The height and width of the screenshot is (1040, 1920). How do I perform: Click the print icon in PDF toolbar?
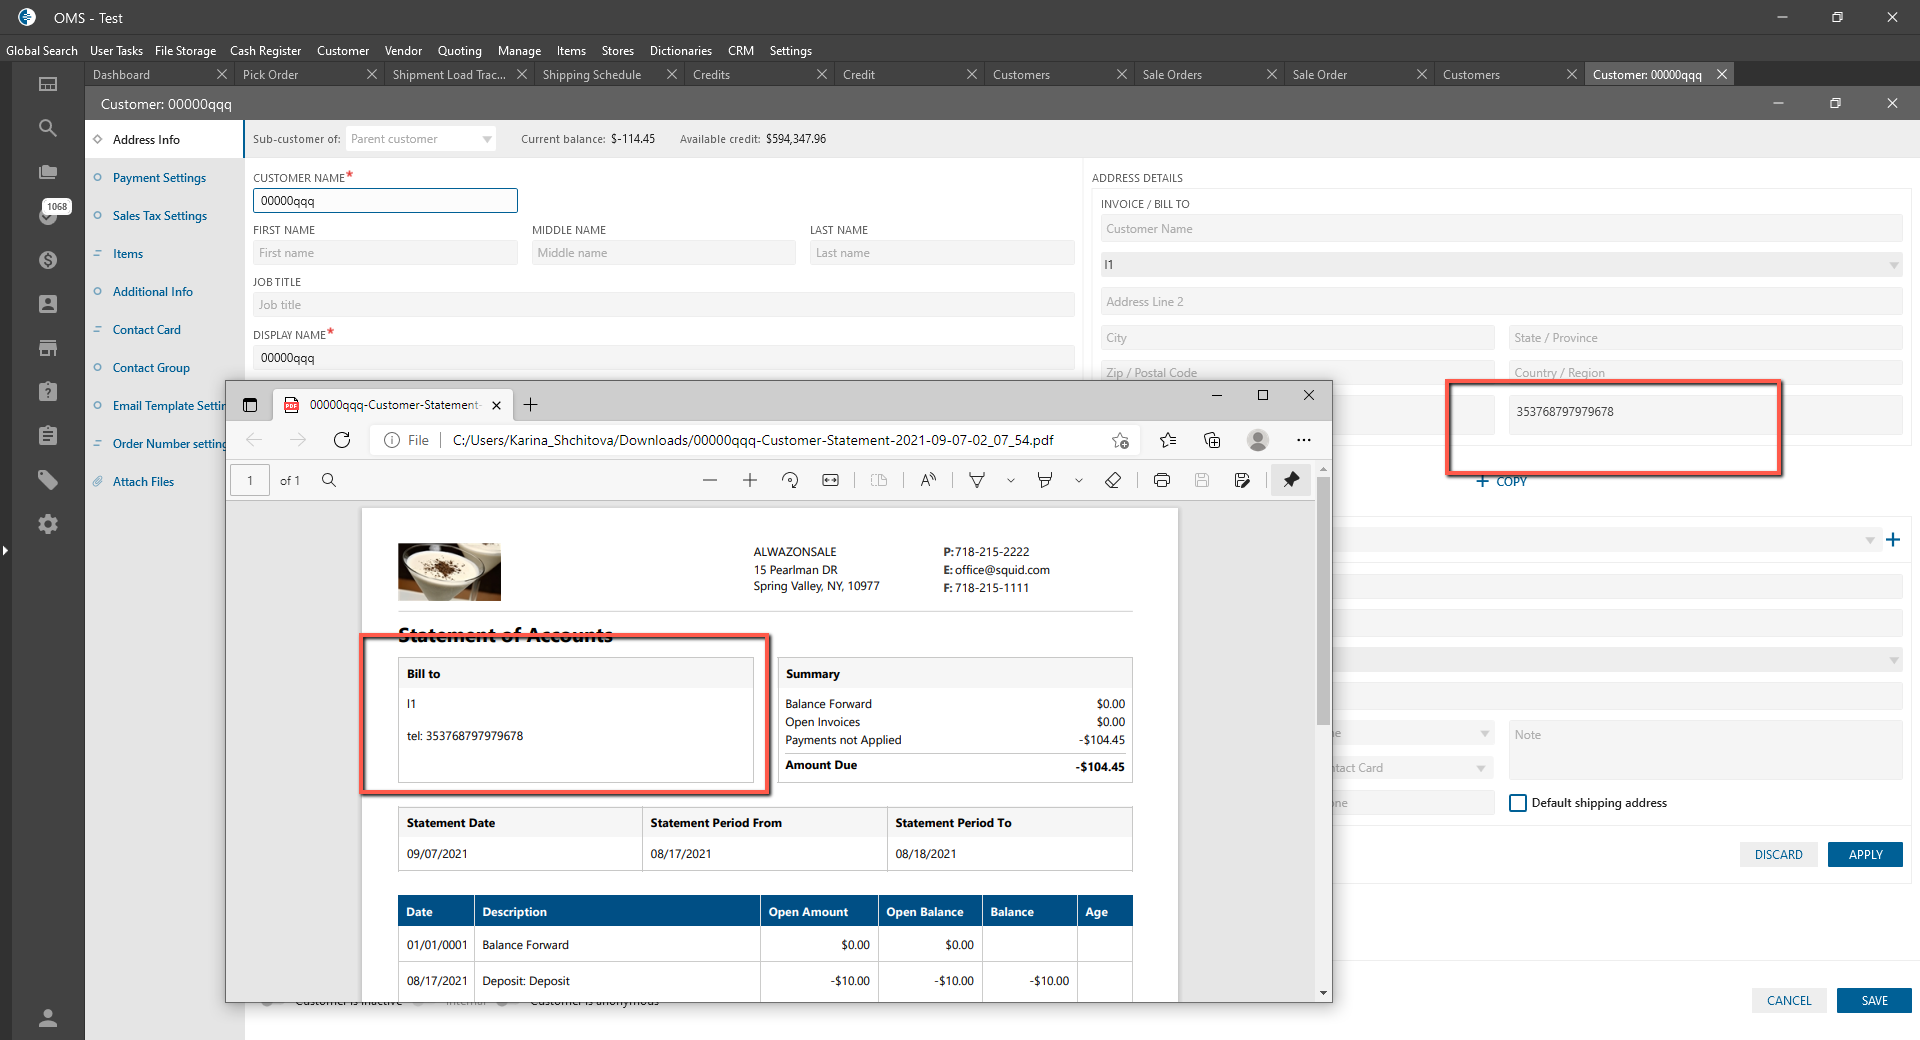(x=1161, y=481)
